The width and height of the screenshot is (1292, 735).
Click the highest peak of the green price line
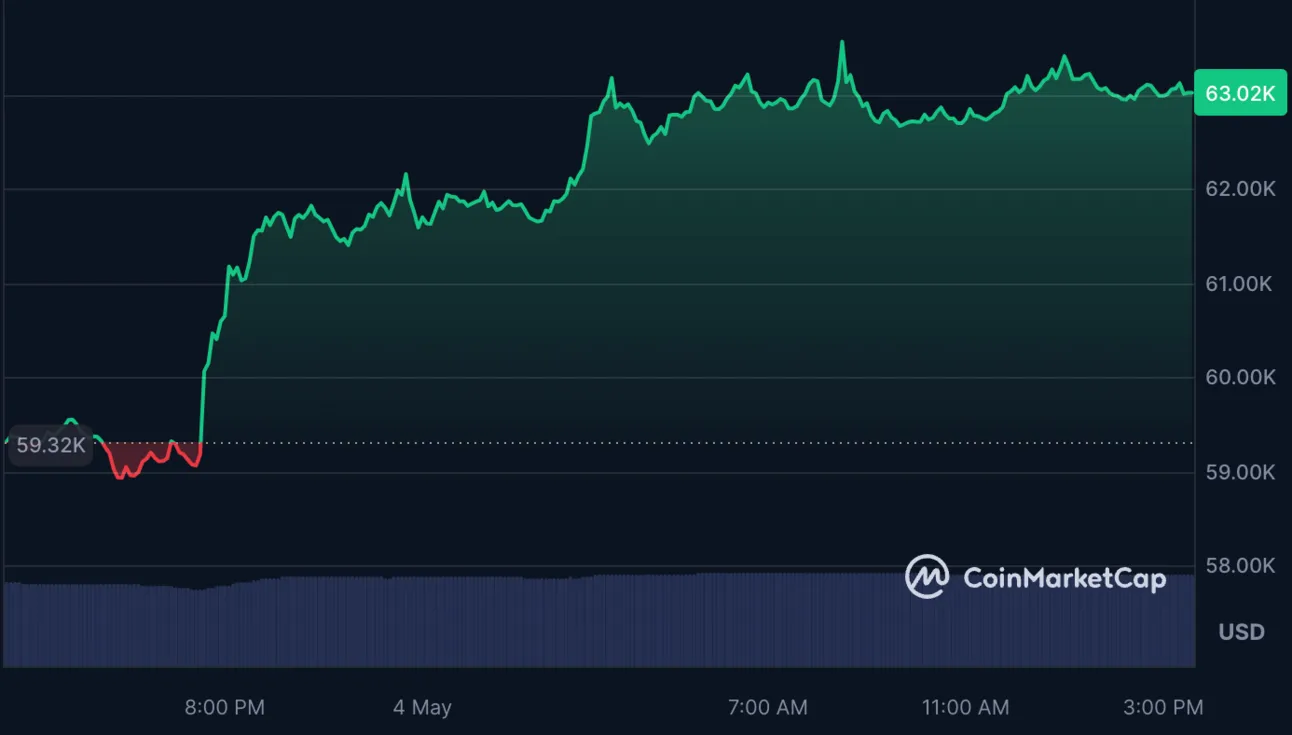(842, 43)
